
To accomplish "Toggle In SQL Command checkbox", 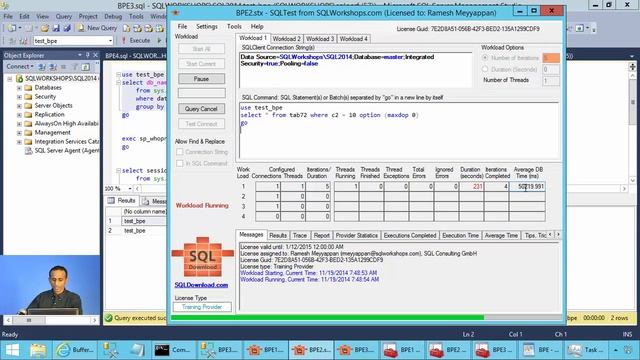I will [x=180, y=163].
